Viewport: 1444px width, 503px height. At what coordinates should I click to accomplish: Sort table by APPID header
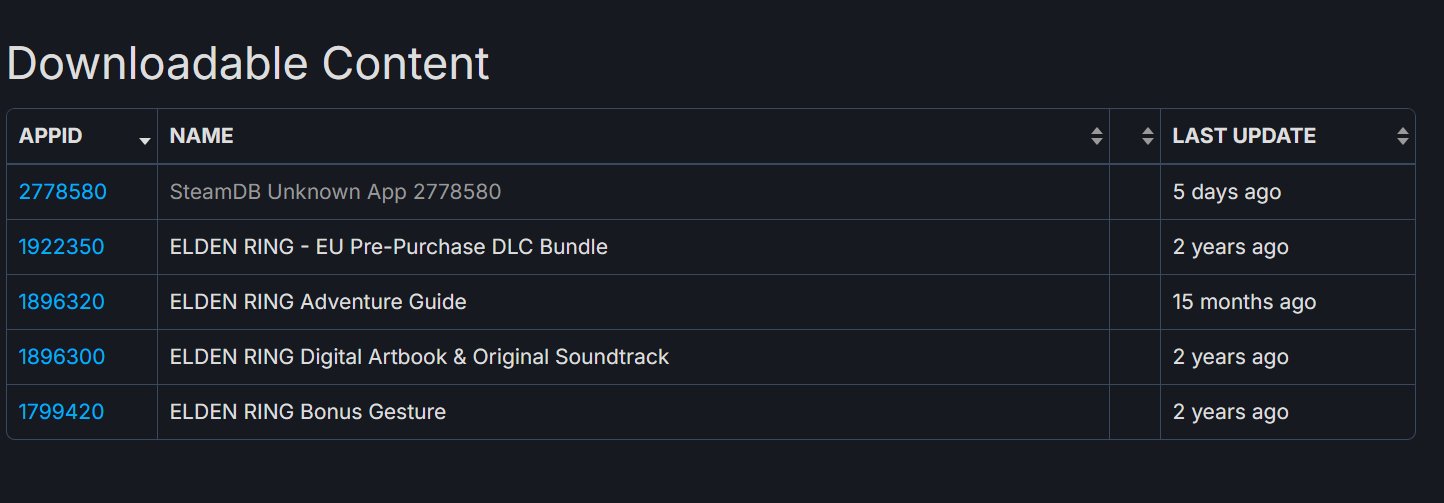click(51, 136)
